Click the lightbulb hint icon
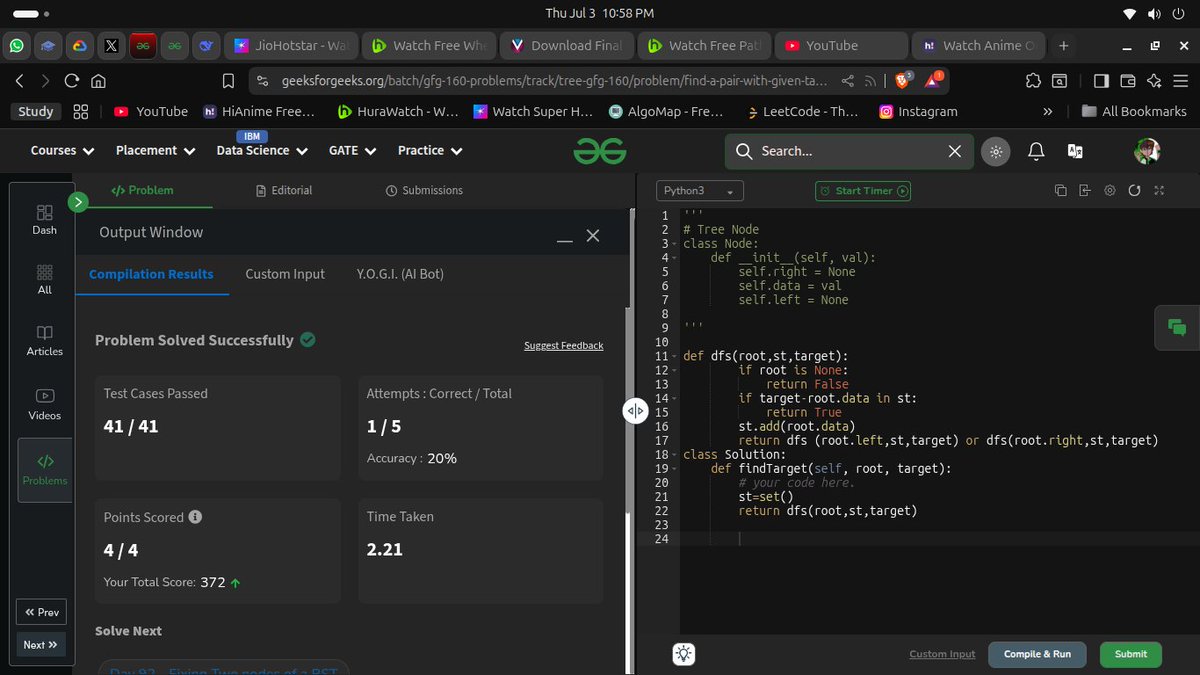This screenshot has width=1200, height=675. pos(684,654)
